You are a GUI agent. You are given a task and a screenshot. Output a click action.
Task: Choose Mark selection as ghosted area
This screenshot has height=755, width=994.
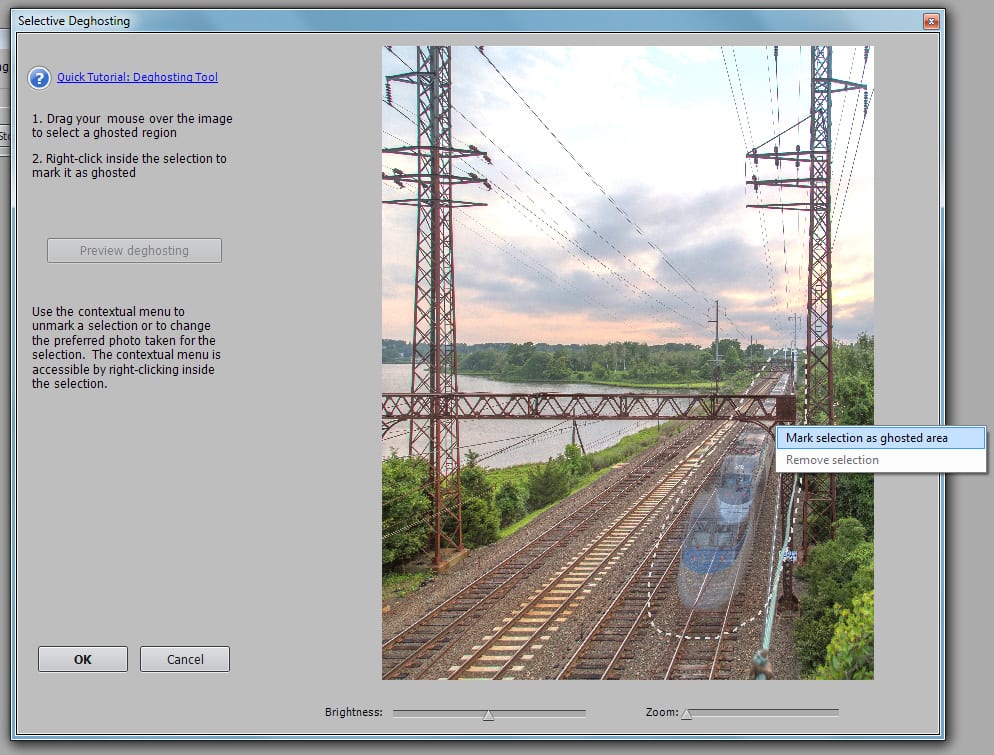tap(866, 438)
